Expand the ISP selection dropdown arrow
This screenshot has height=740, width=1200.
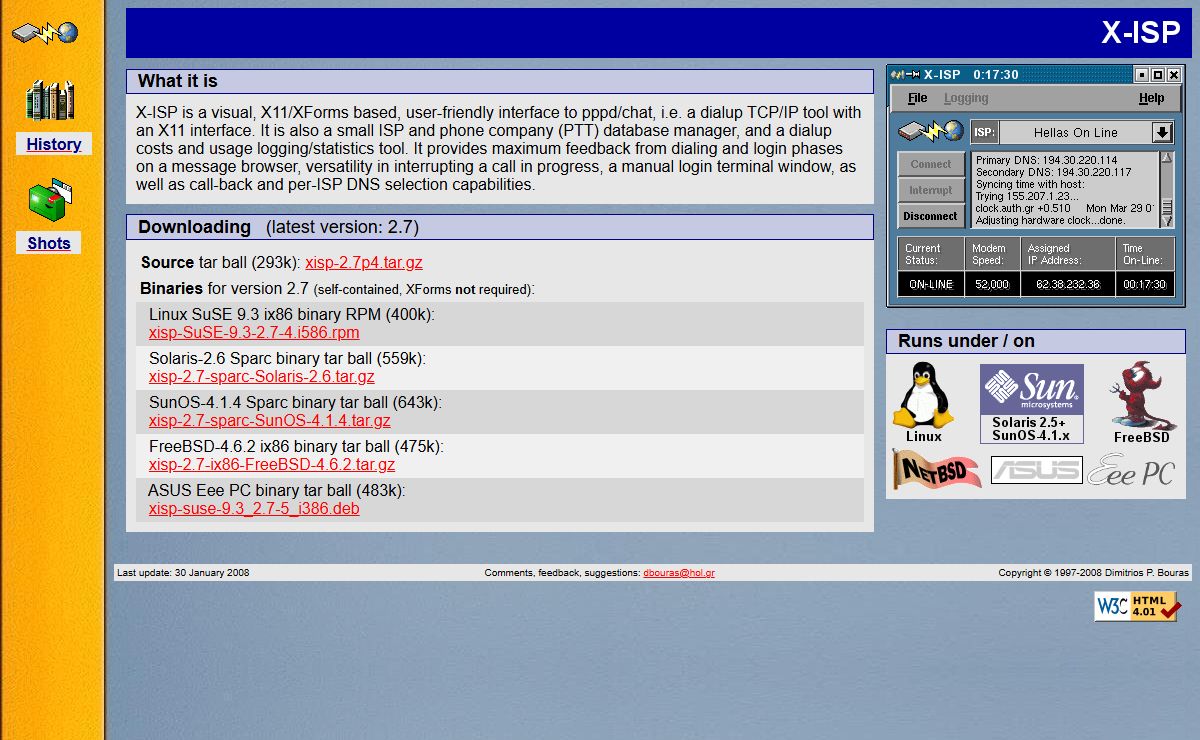pos(1161,132)
